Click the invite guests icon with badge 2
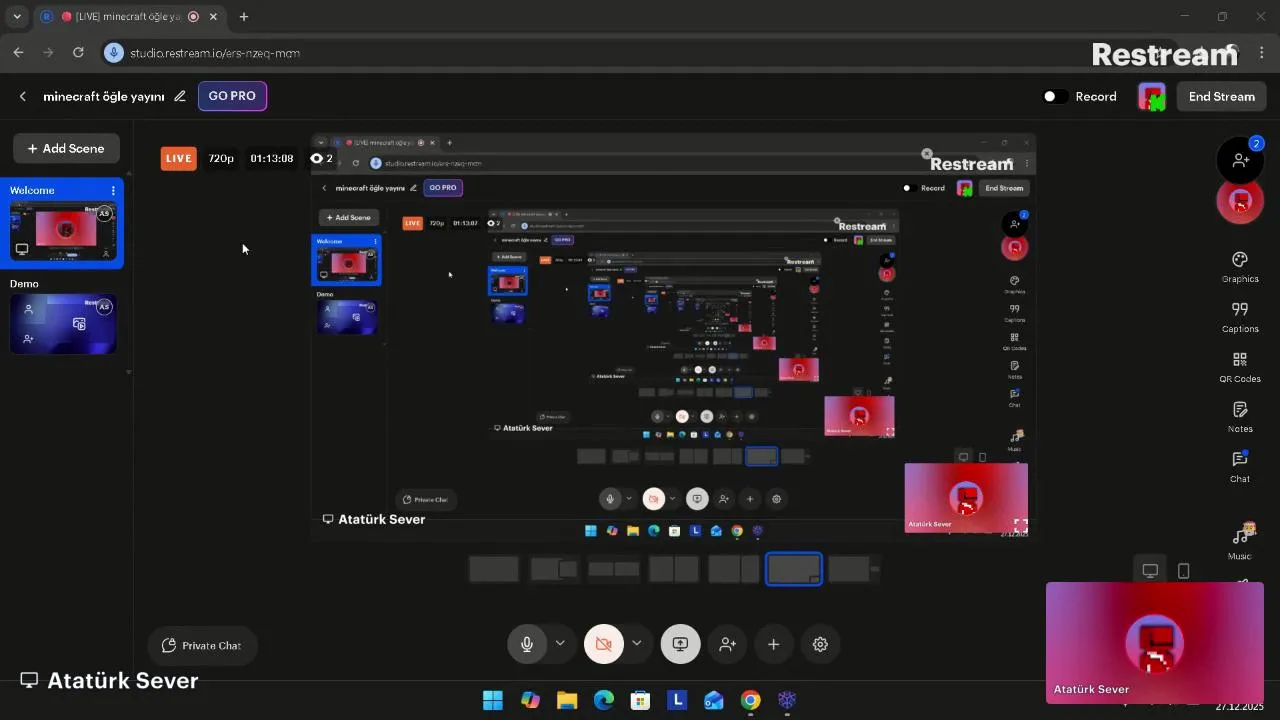This screenshot has height=720, width=1280. 1240,160
